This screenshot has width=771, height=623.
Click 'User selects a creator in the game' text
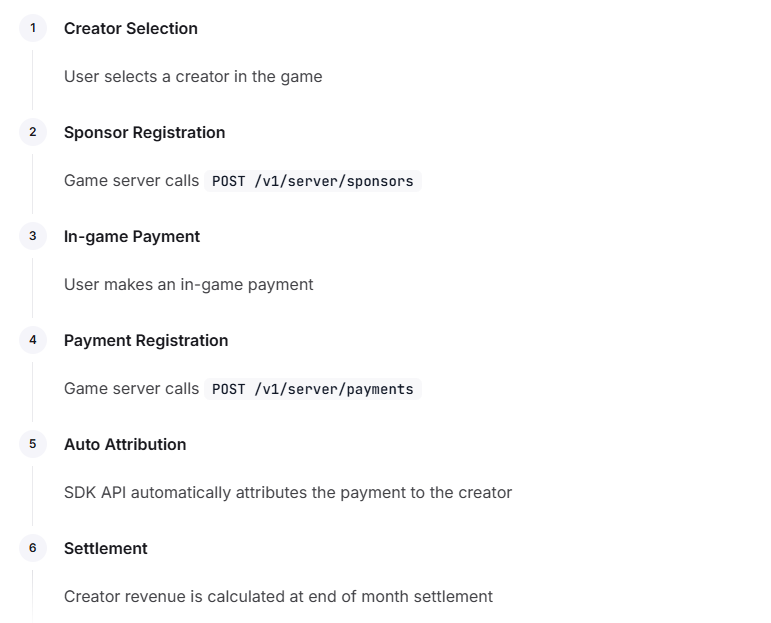(x=193, y=77)
